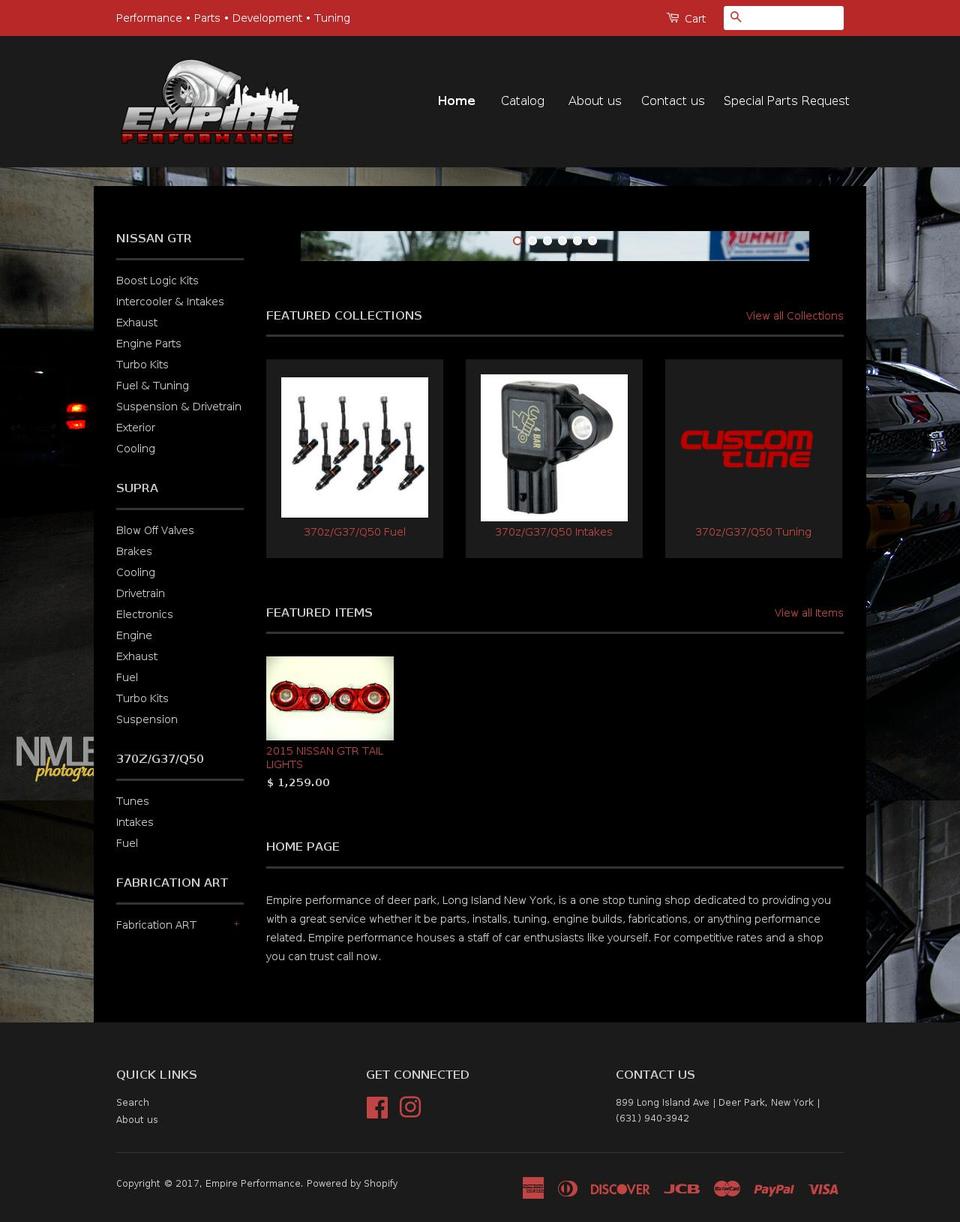Click the Cart text link
The image size is (960, 1222).
click(x=695, y=19)
